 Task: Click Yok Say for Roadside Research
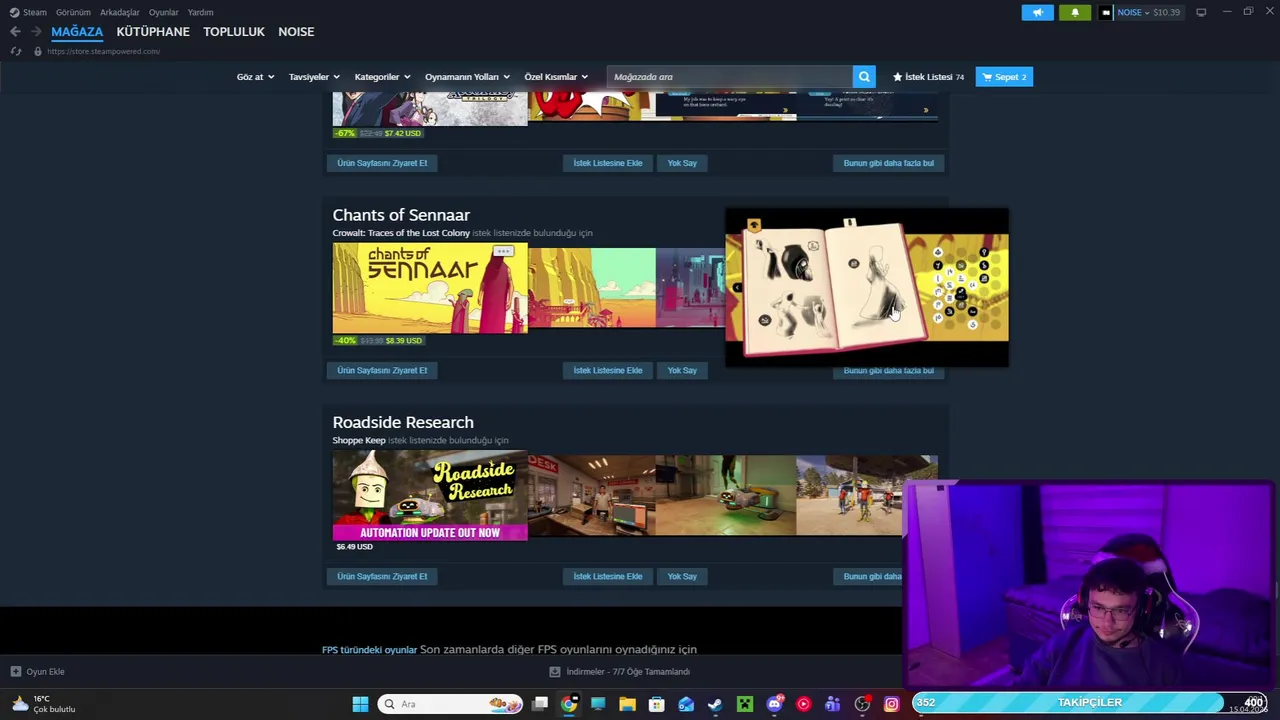pos(682,576)
